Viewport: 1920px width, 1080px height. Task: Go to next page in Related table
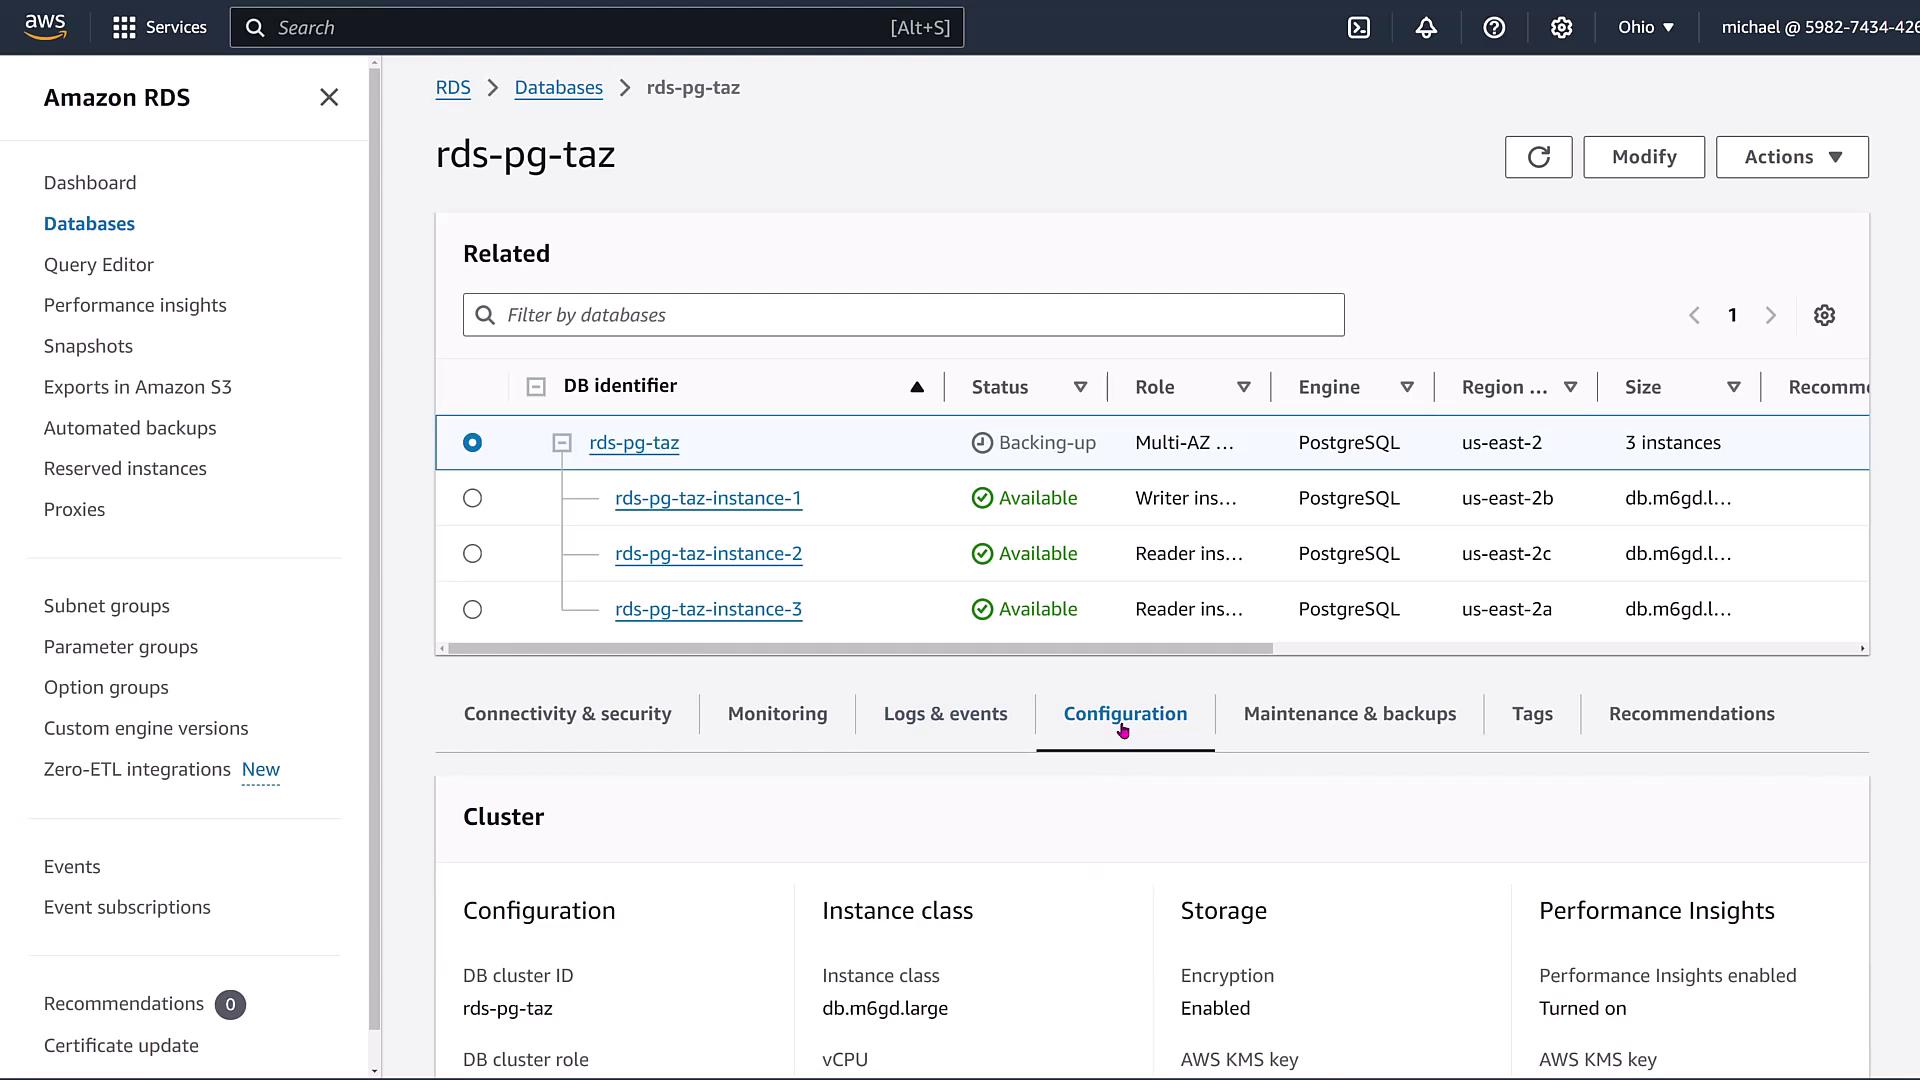(1771, 315)
